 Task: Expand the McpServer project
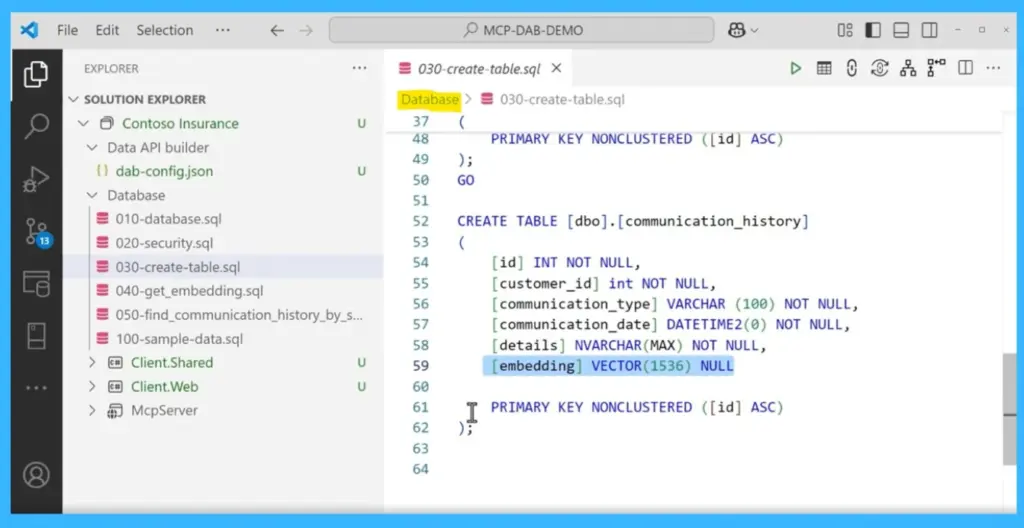coord(92,410)
